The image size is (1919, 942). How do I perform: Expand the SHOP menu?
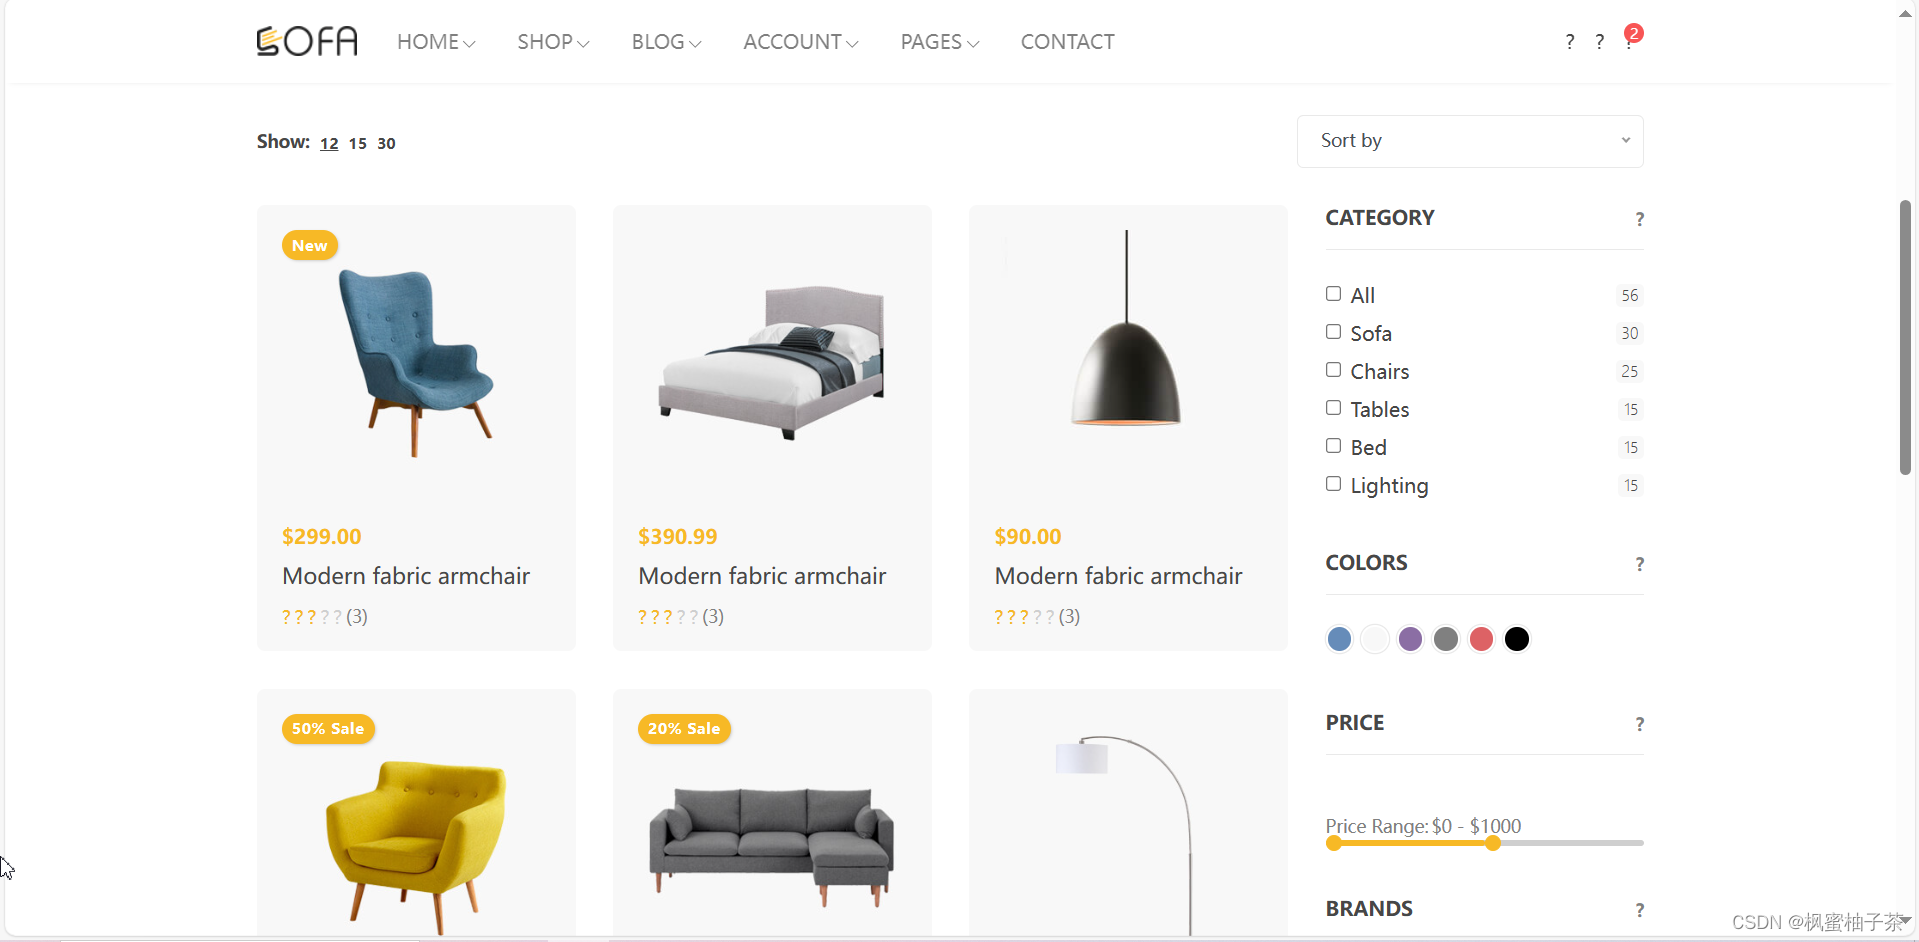pyautogui.click(x=553, y=42)
